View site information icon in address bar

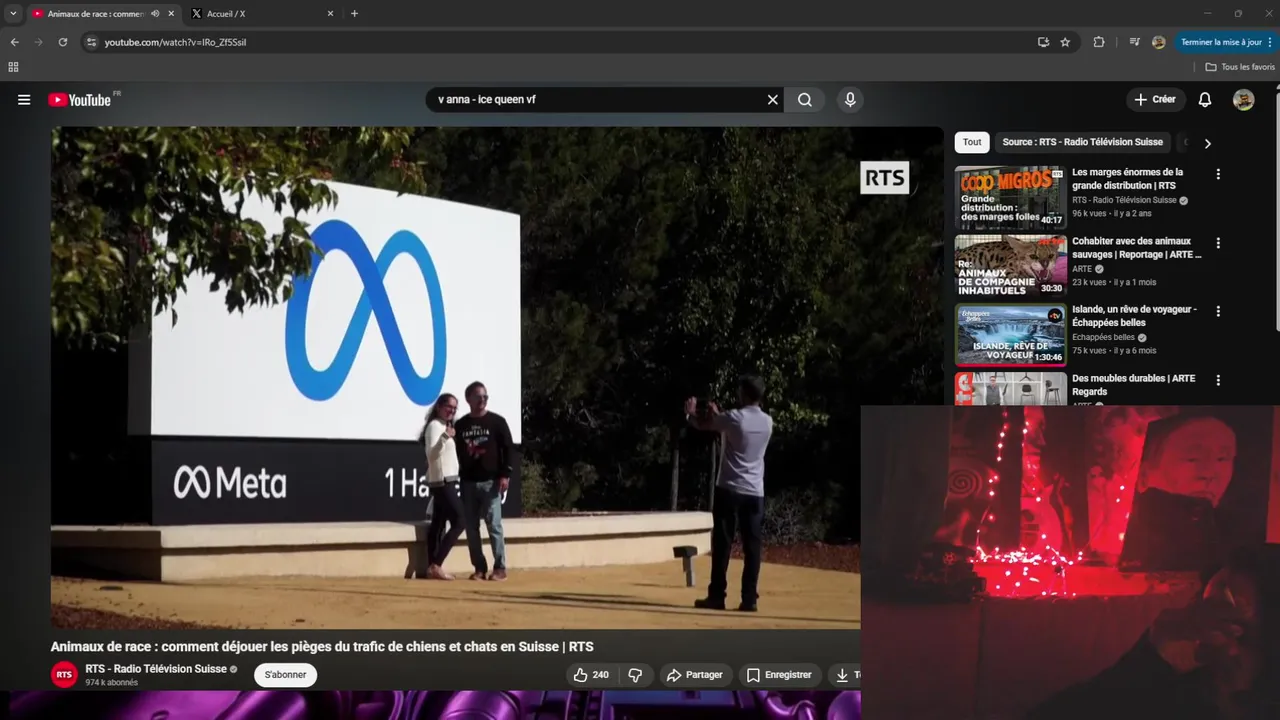(x=91, y=42)
